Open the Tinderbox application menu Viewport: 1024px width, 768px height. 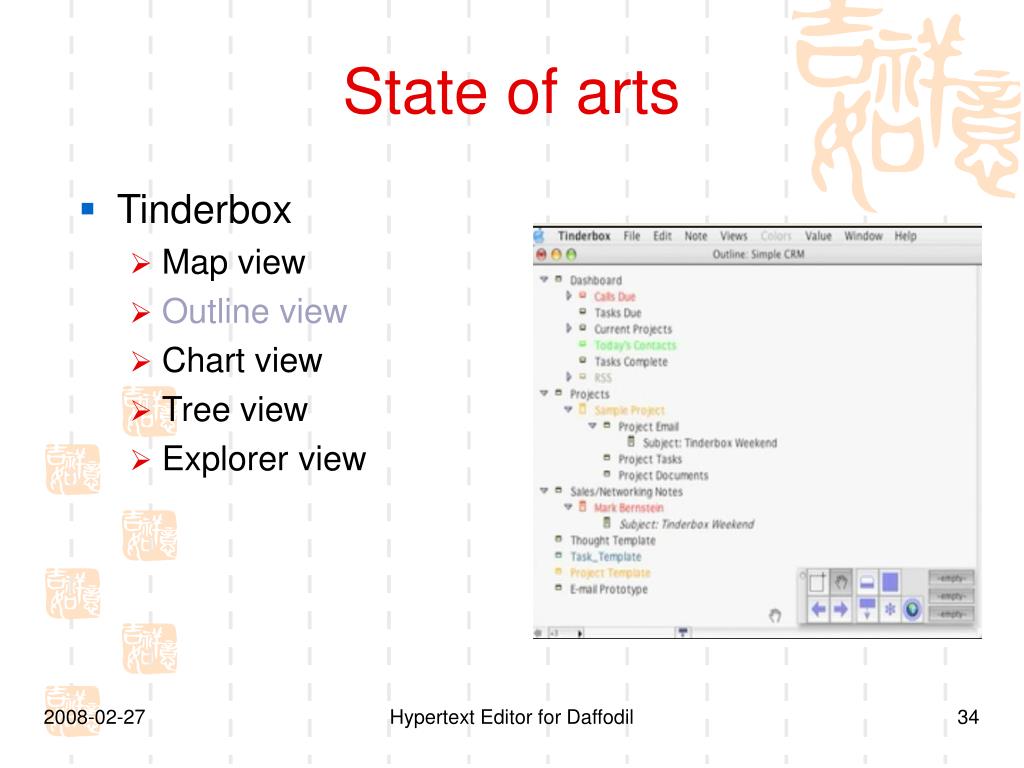584,236
